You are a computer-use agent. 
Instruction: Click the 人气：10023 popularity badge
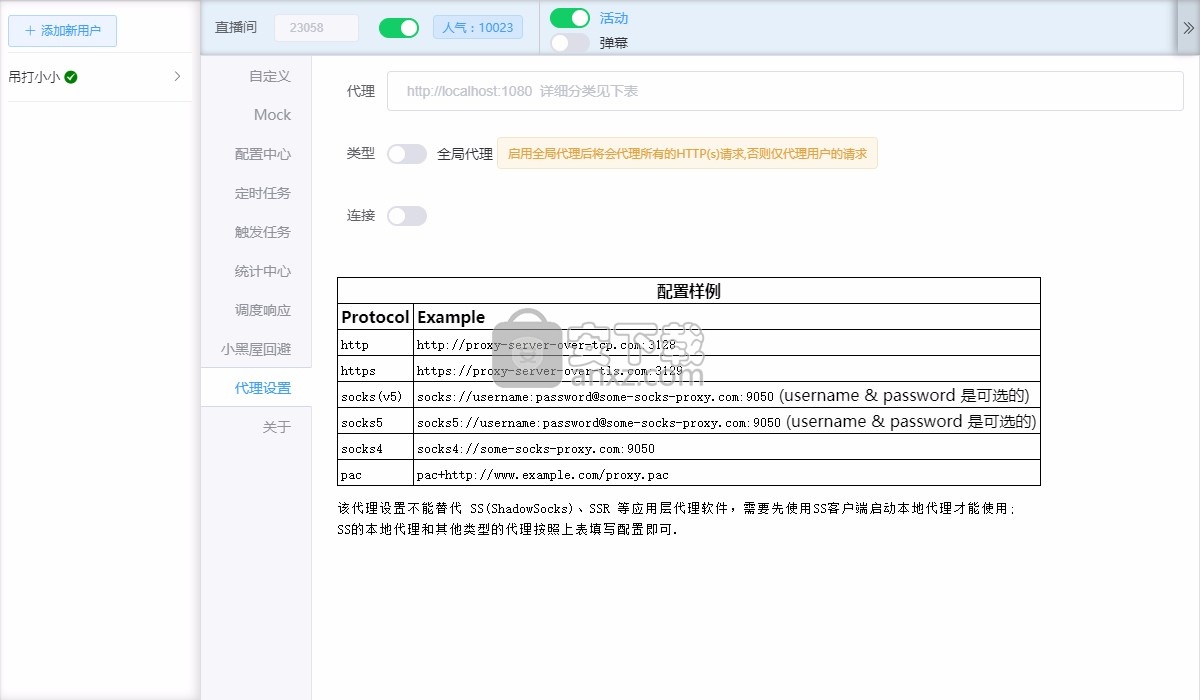478,28
